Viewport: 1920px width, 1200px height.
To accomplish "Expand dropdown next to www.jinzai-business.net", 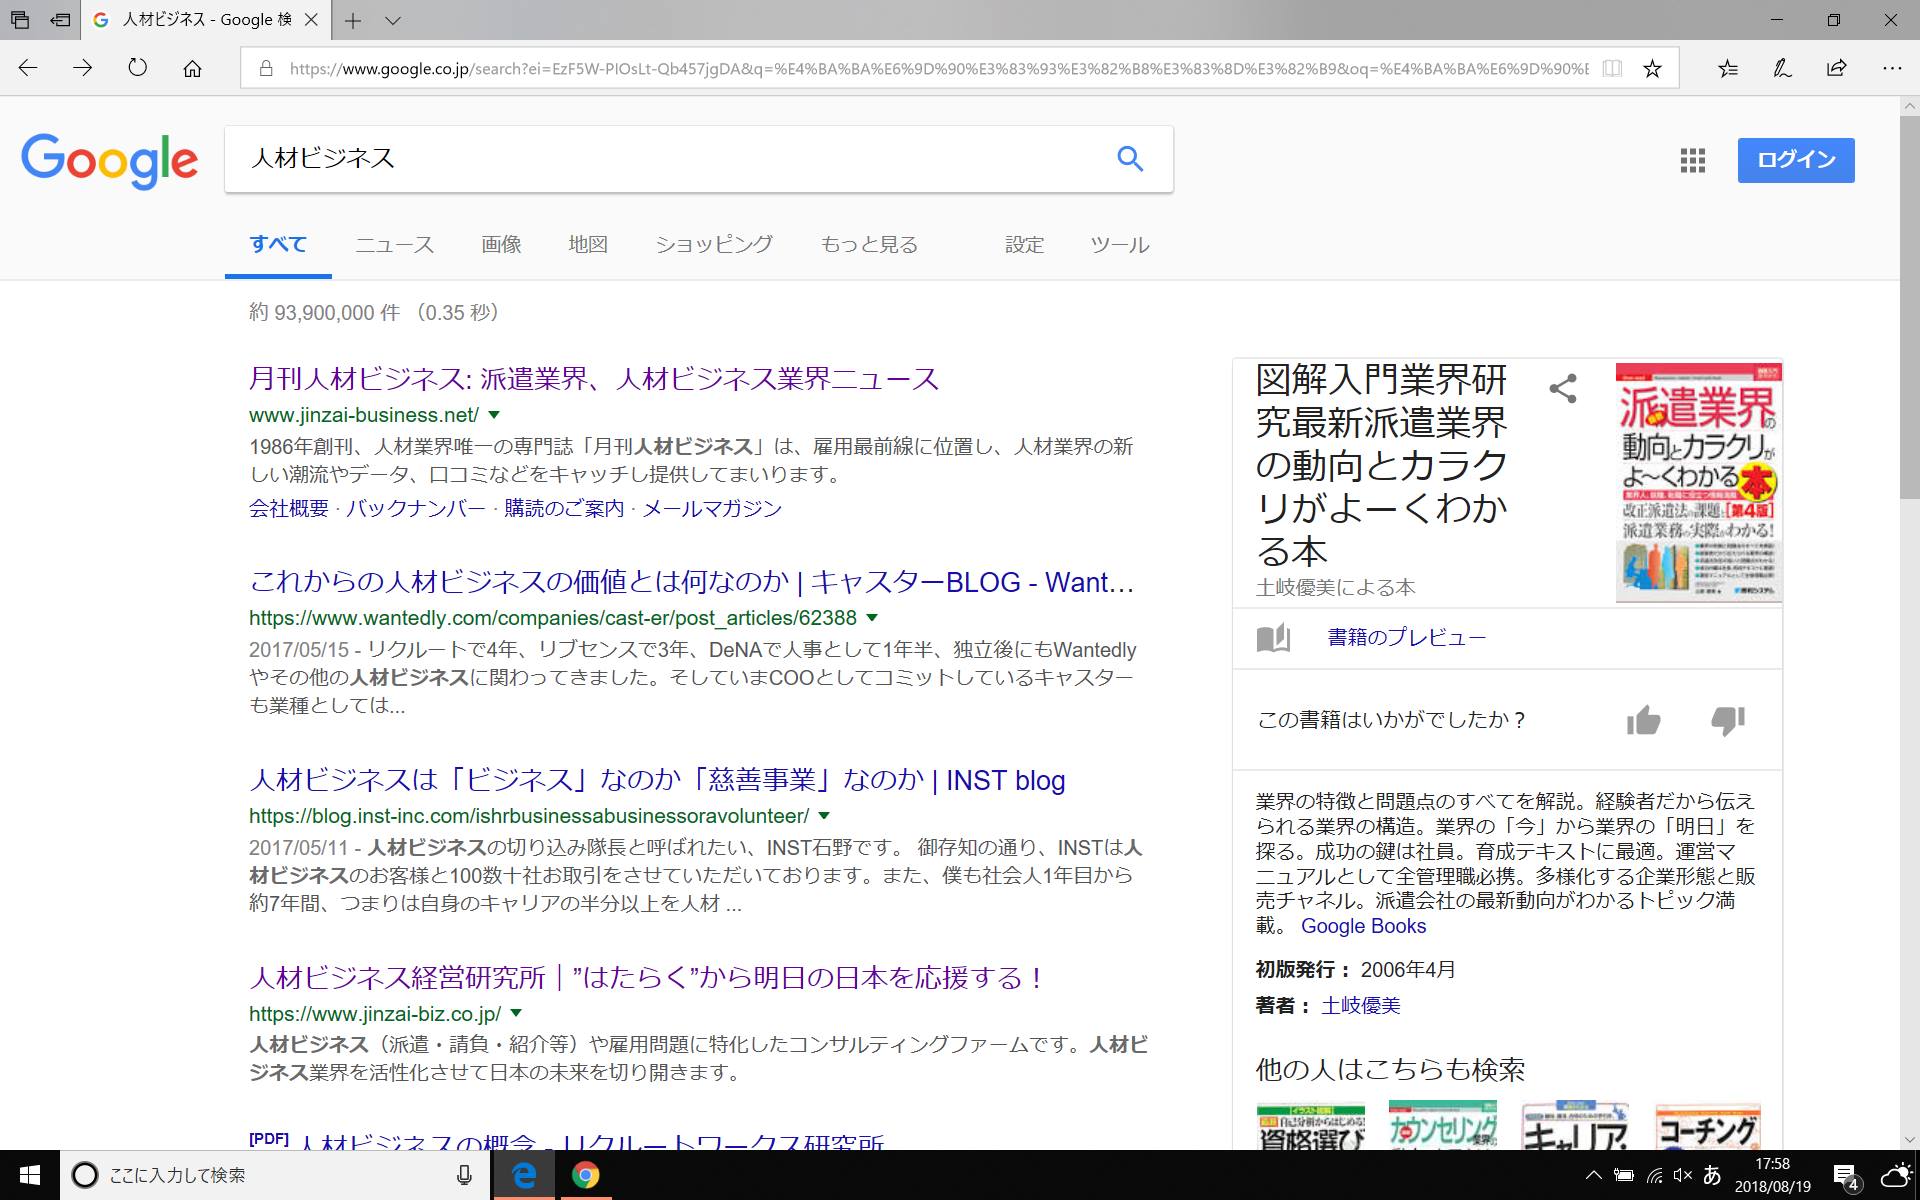I will 494,414.
